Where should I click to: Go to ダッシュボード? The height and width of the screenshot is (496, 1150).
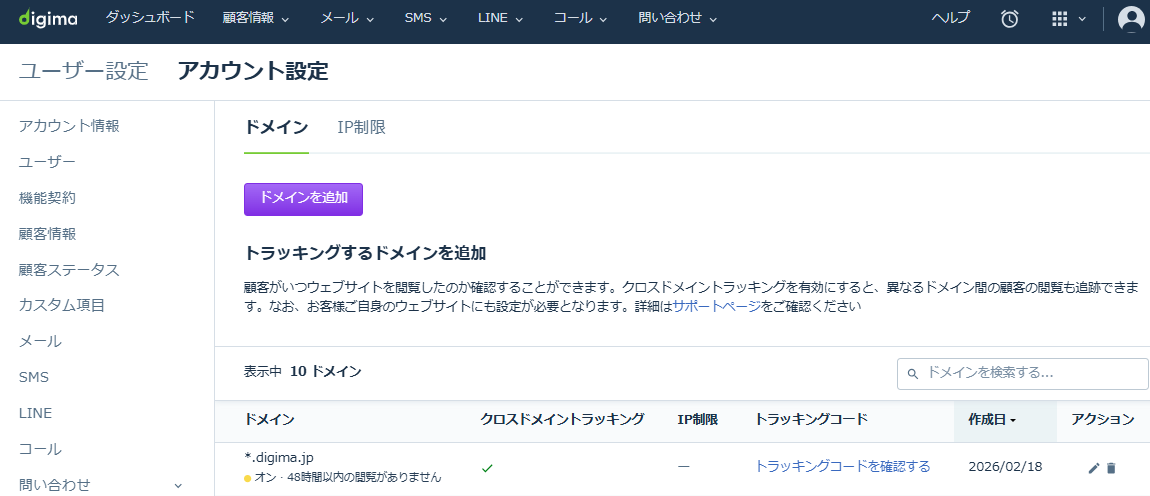(x=150, y=18)
